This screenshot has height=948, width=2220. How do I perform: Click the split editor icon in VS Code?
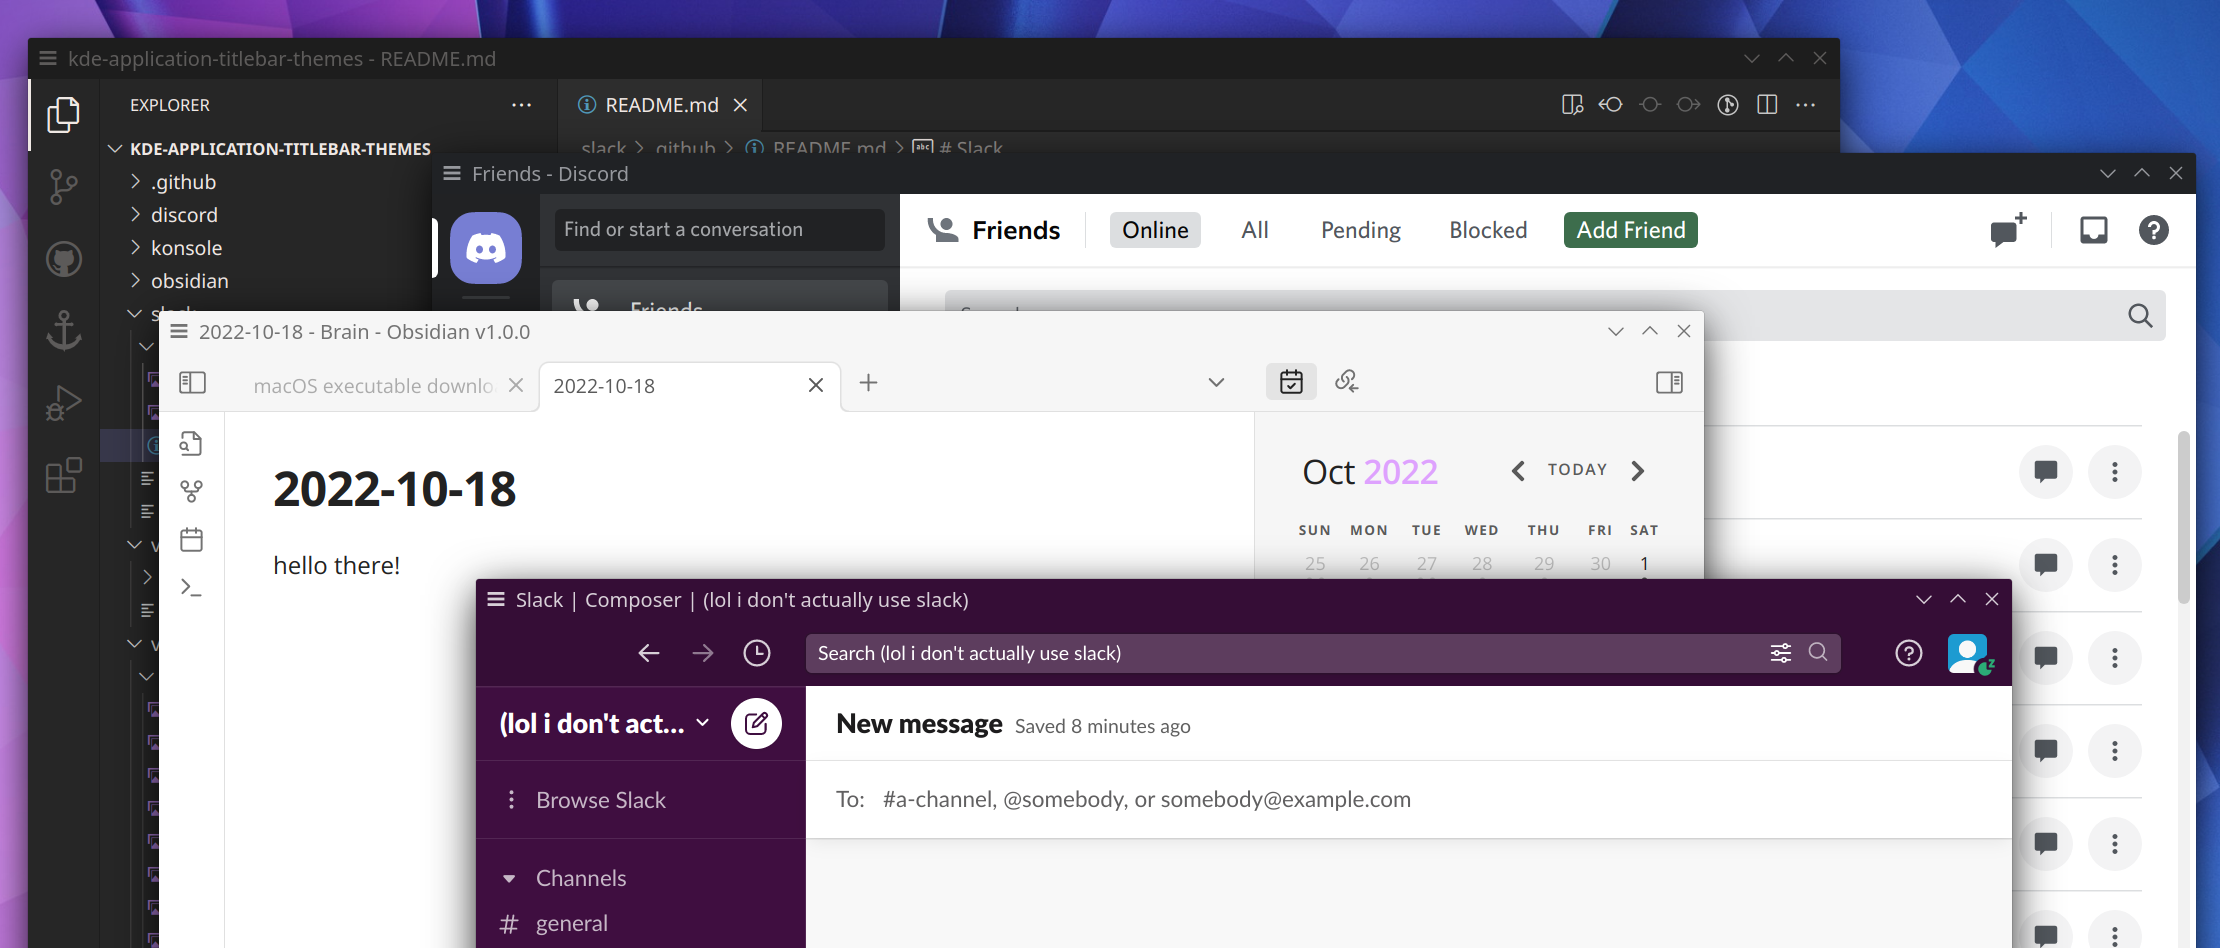(1767, 105)
